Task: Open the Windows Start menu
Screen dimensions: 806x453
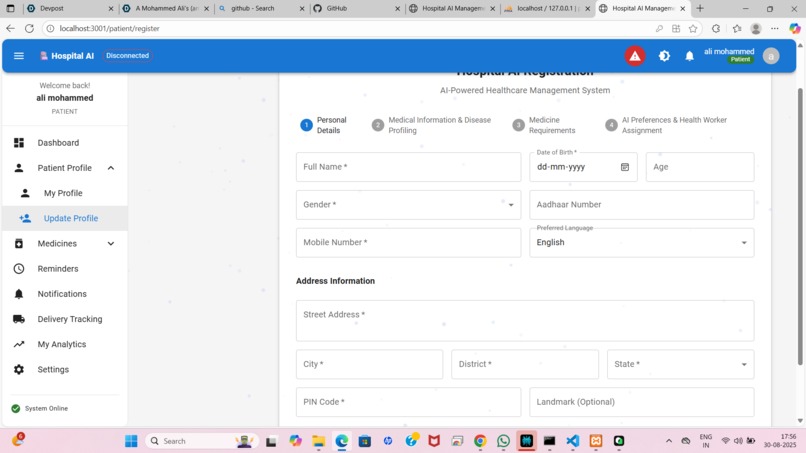Action: click(x=131, y=441)
